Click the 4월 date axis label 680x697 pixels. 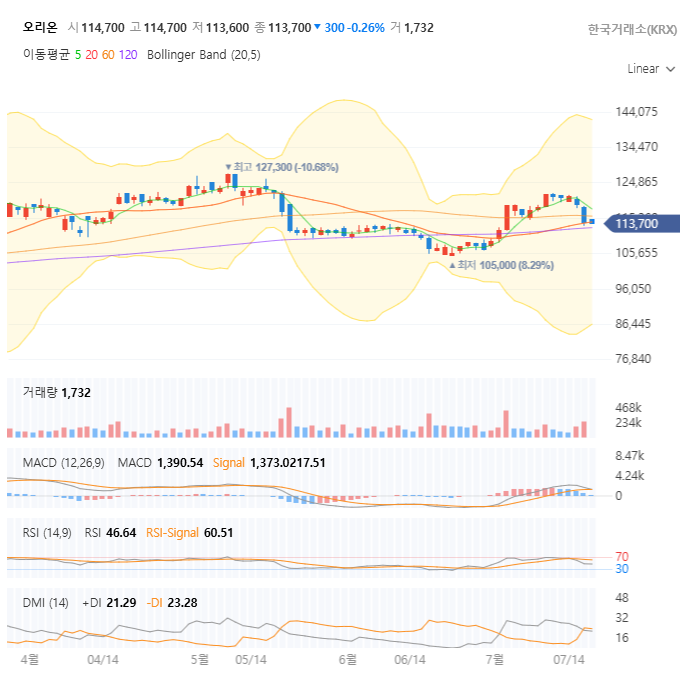click(30, 659)
